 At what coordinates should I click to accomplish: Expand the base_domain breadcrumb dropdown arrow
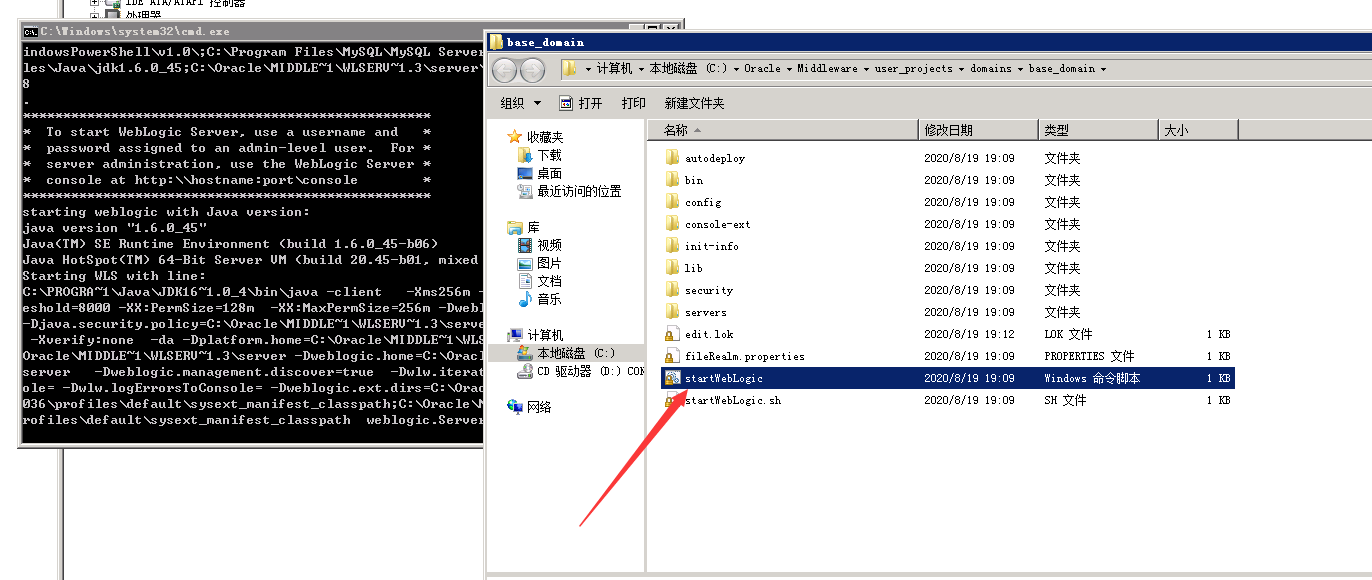[x=1103, y=69]
